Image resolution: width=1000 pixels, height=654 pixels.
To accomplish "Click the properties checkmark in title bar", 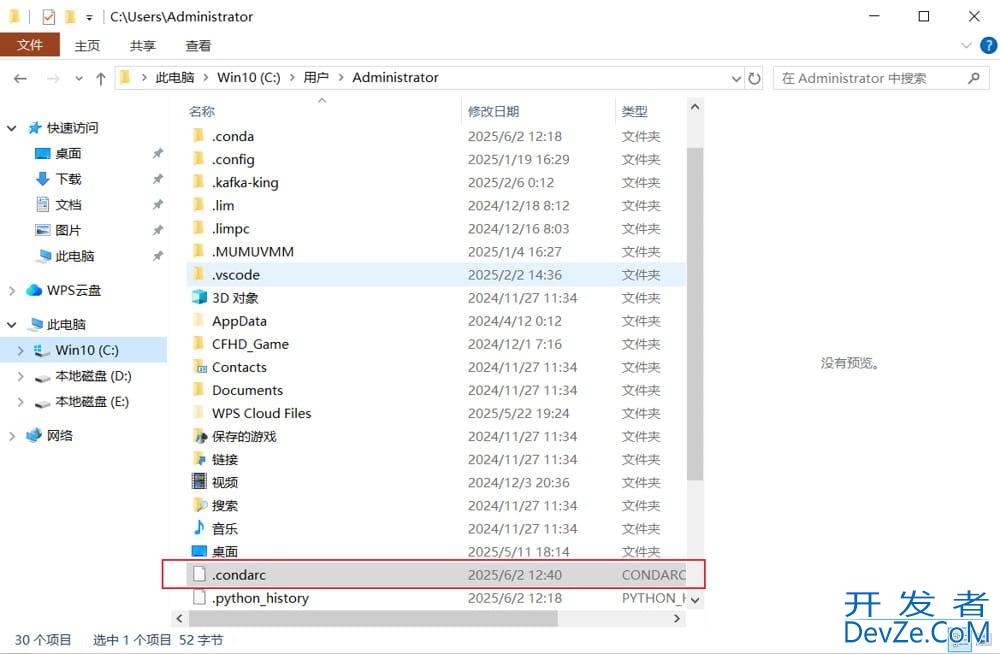I will (48, 17).
